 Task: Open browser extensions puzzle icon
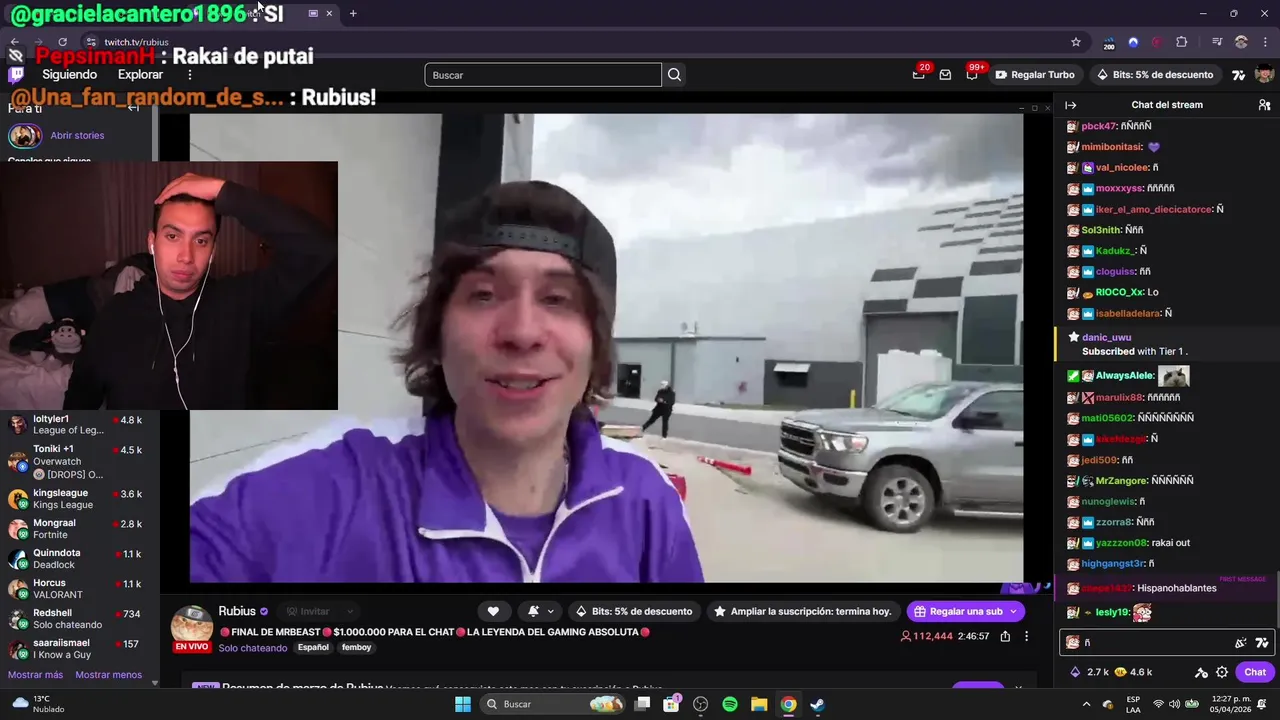[x=1182, y=42]
